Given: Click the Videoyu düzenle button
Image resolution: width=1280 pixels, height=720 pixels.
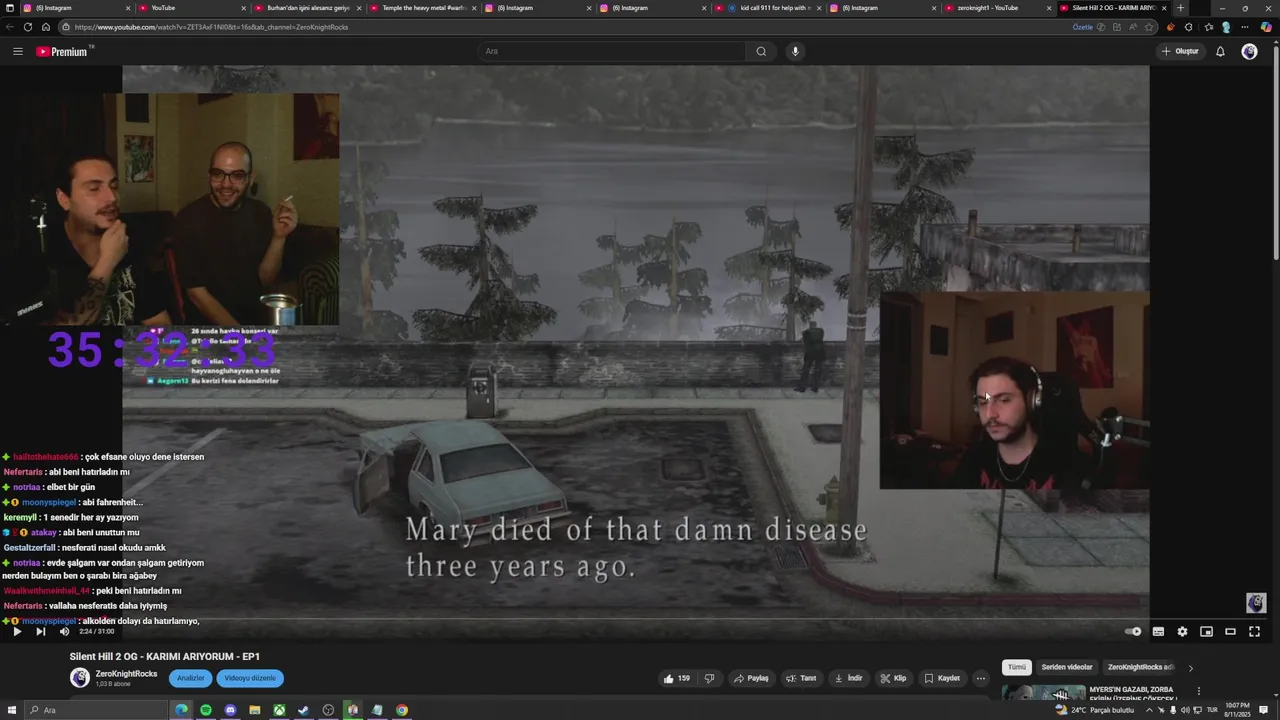Looking at the screenshot, I should 250,678.
